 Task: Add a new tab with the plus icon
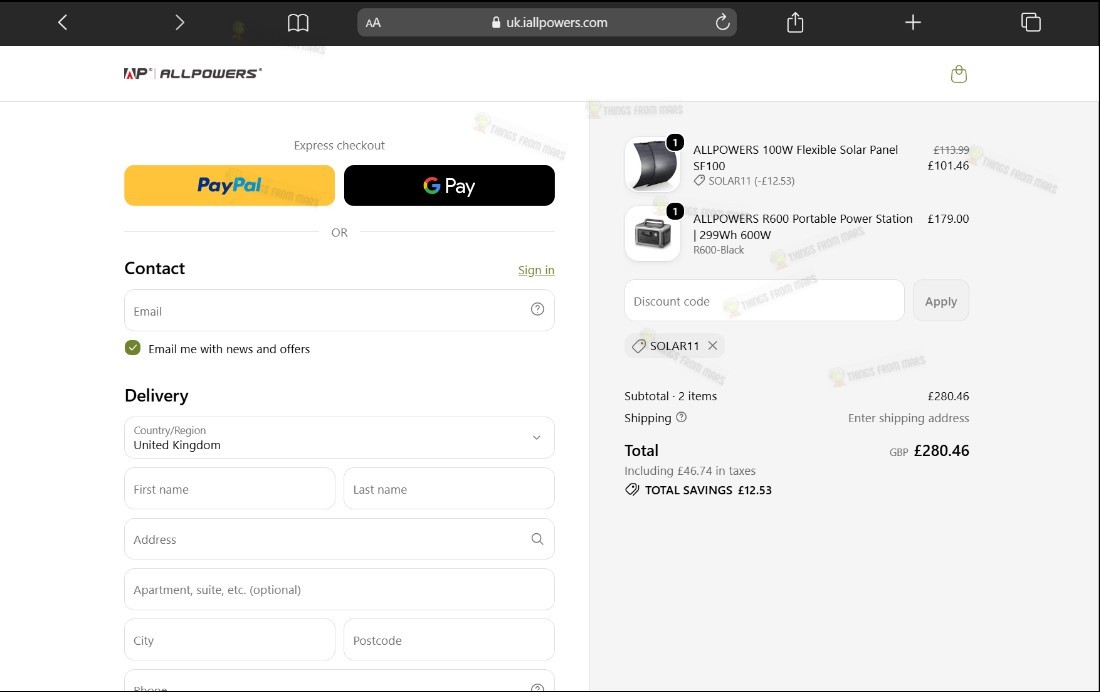(913, 22)
